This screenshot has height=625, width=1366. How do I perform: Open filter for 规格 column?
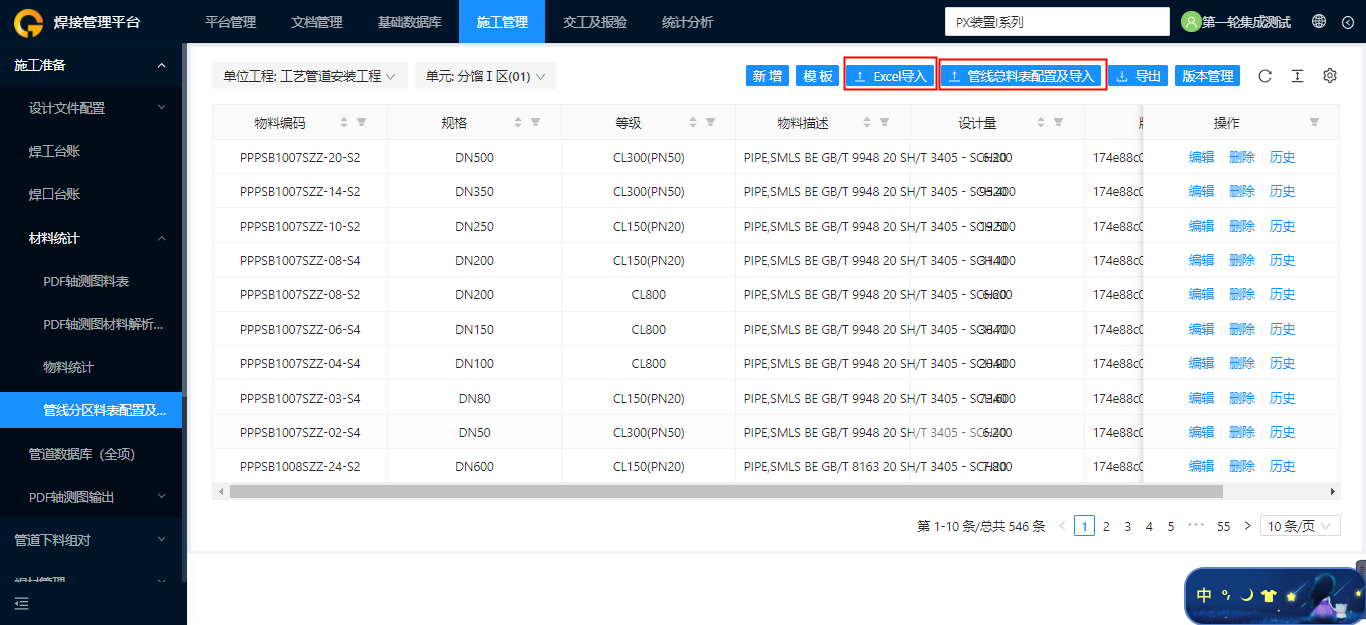click(535, 122)
